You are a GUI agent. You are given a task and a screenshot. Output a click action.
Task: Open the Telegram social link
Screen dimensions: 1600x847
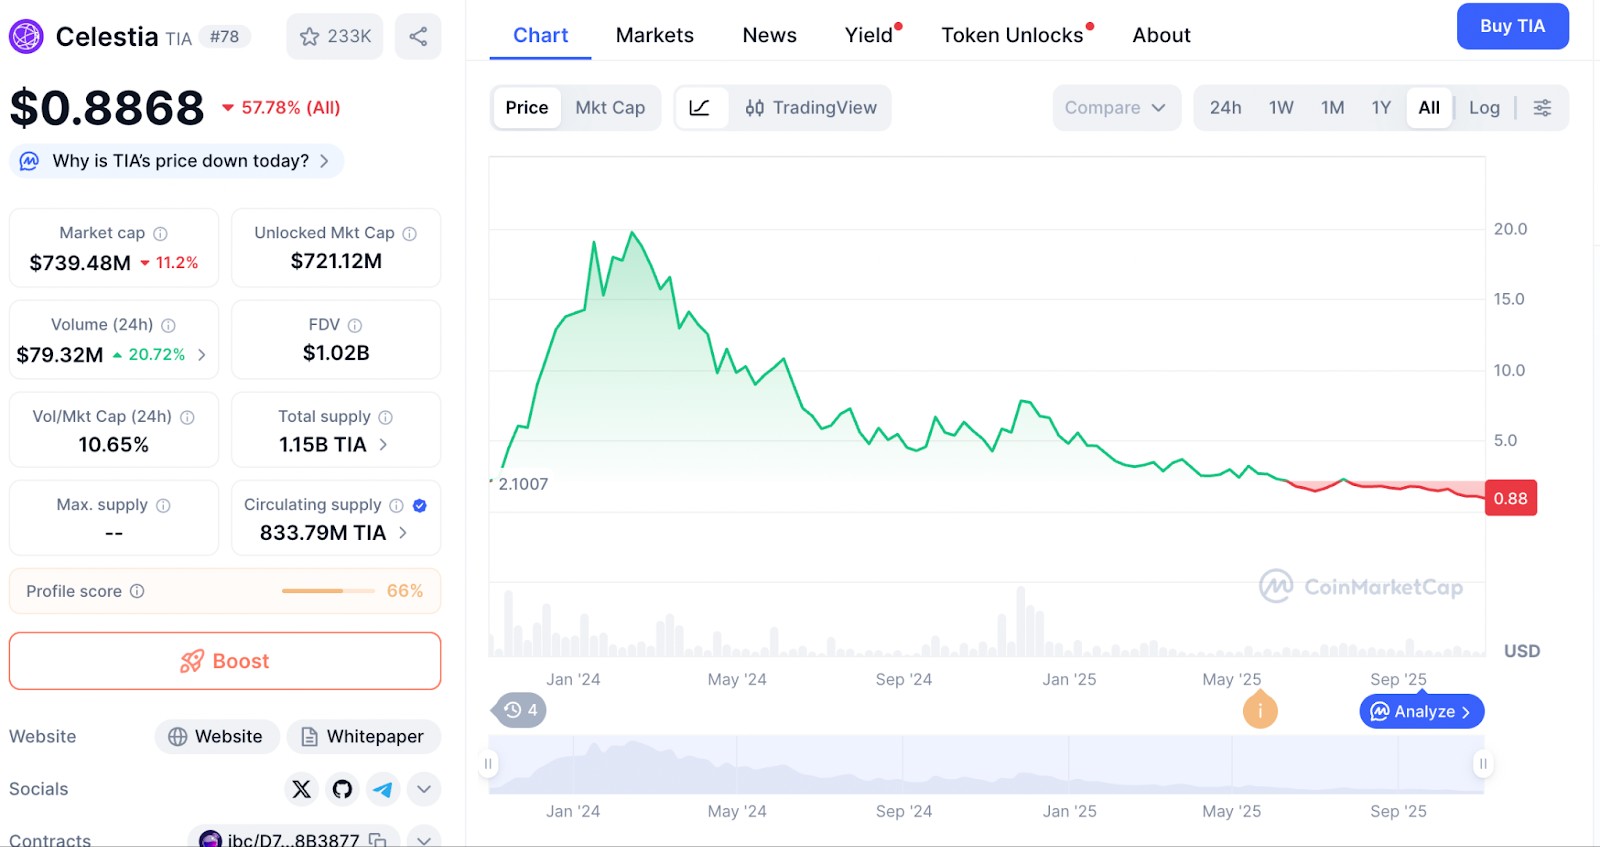pos(383,789)
